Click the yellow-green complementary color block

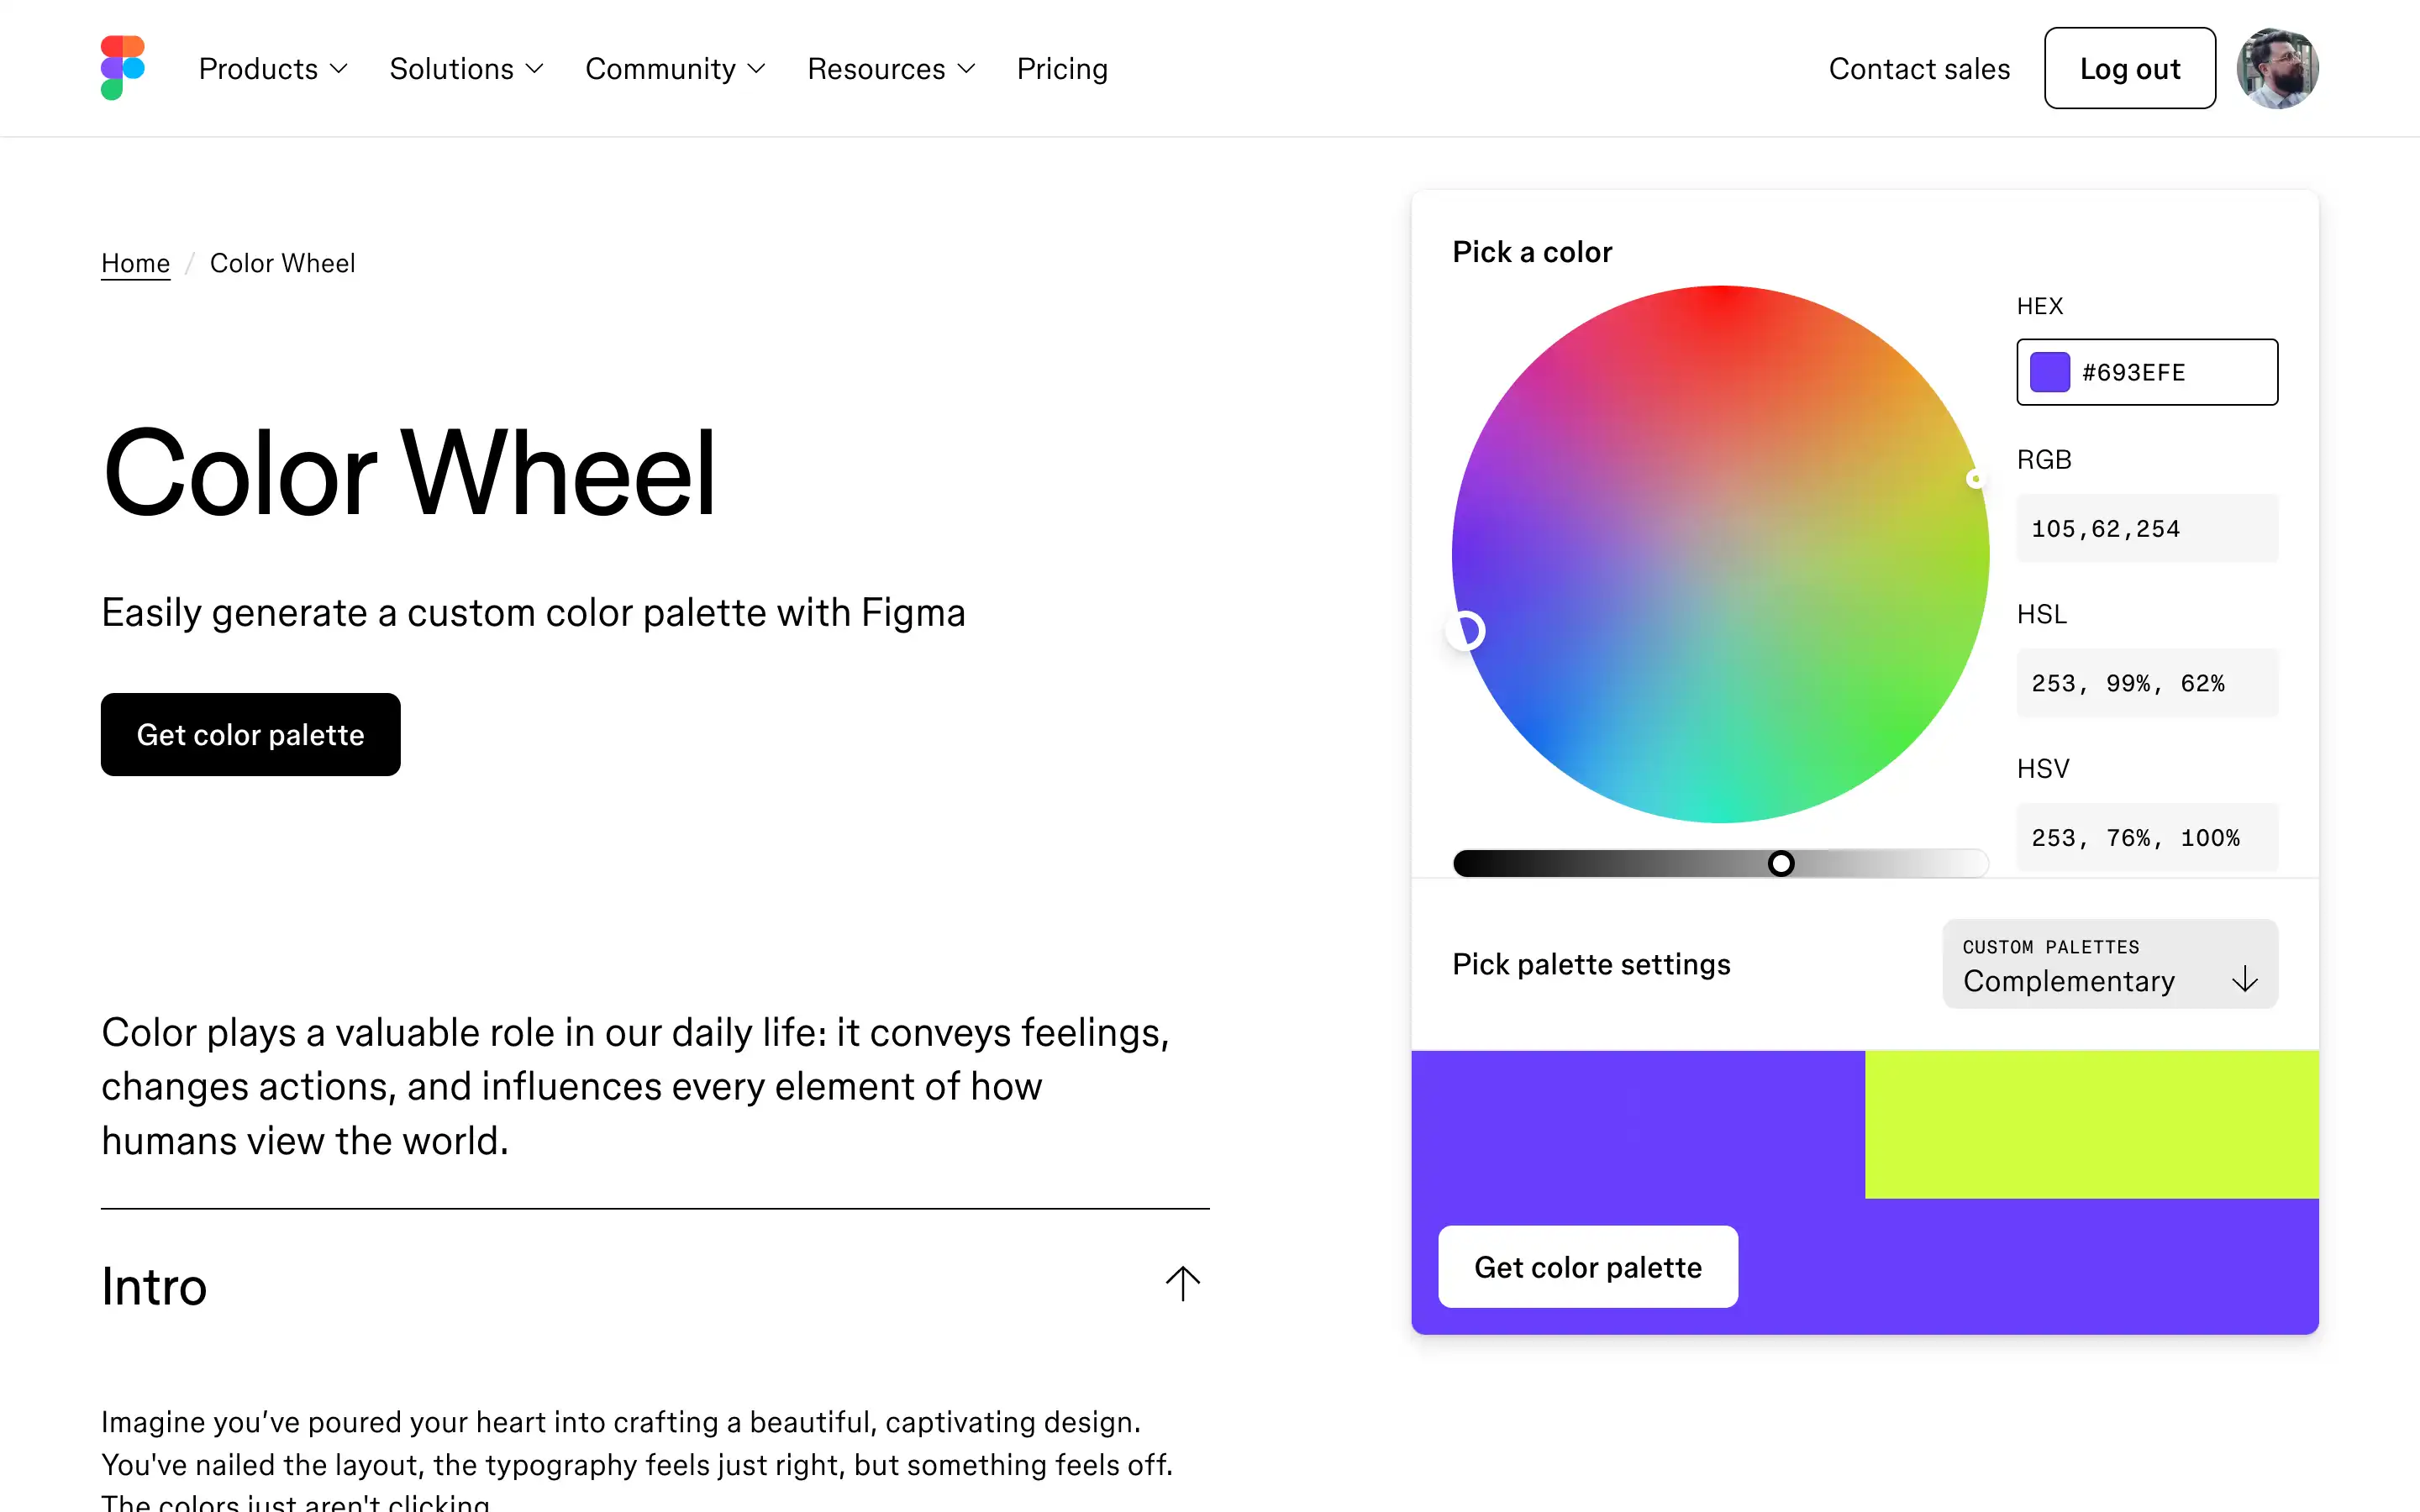point(2092,1124)
